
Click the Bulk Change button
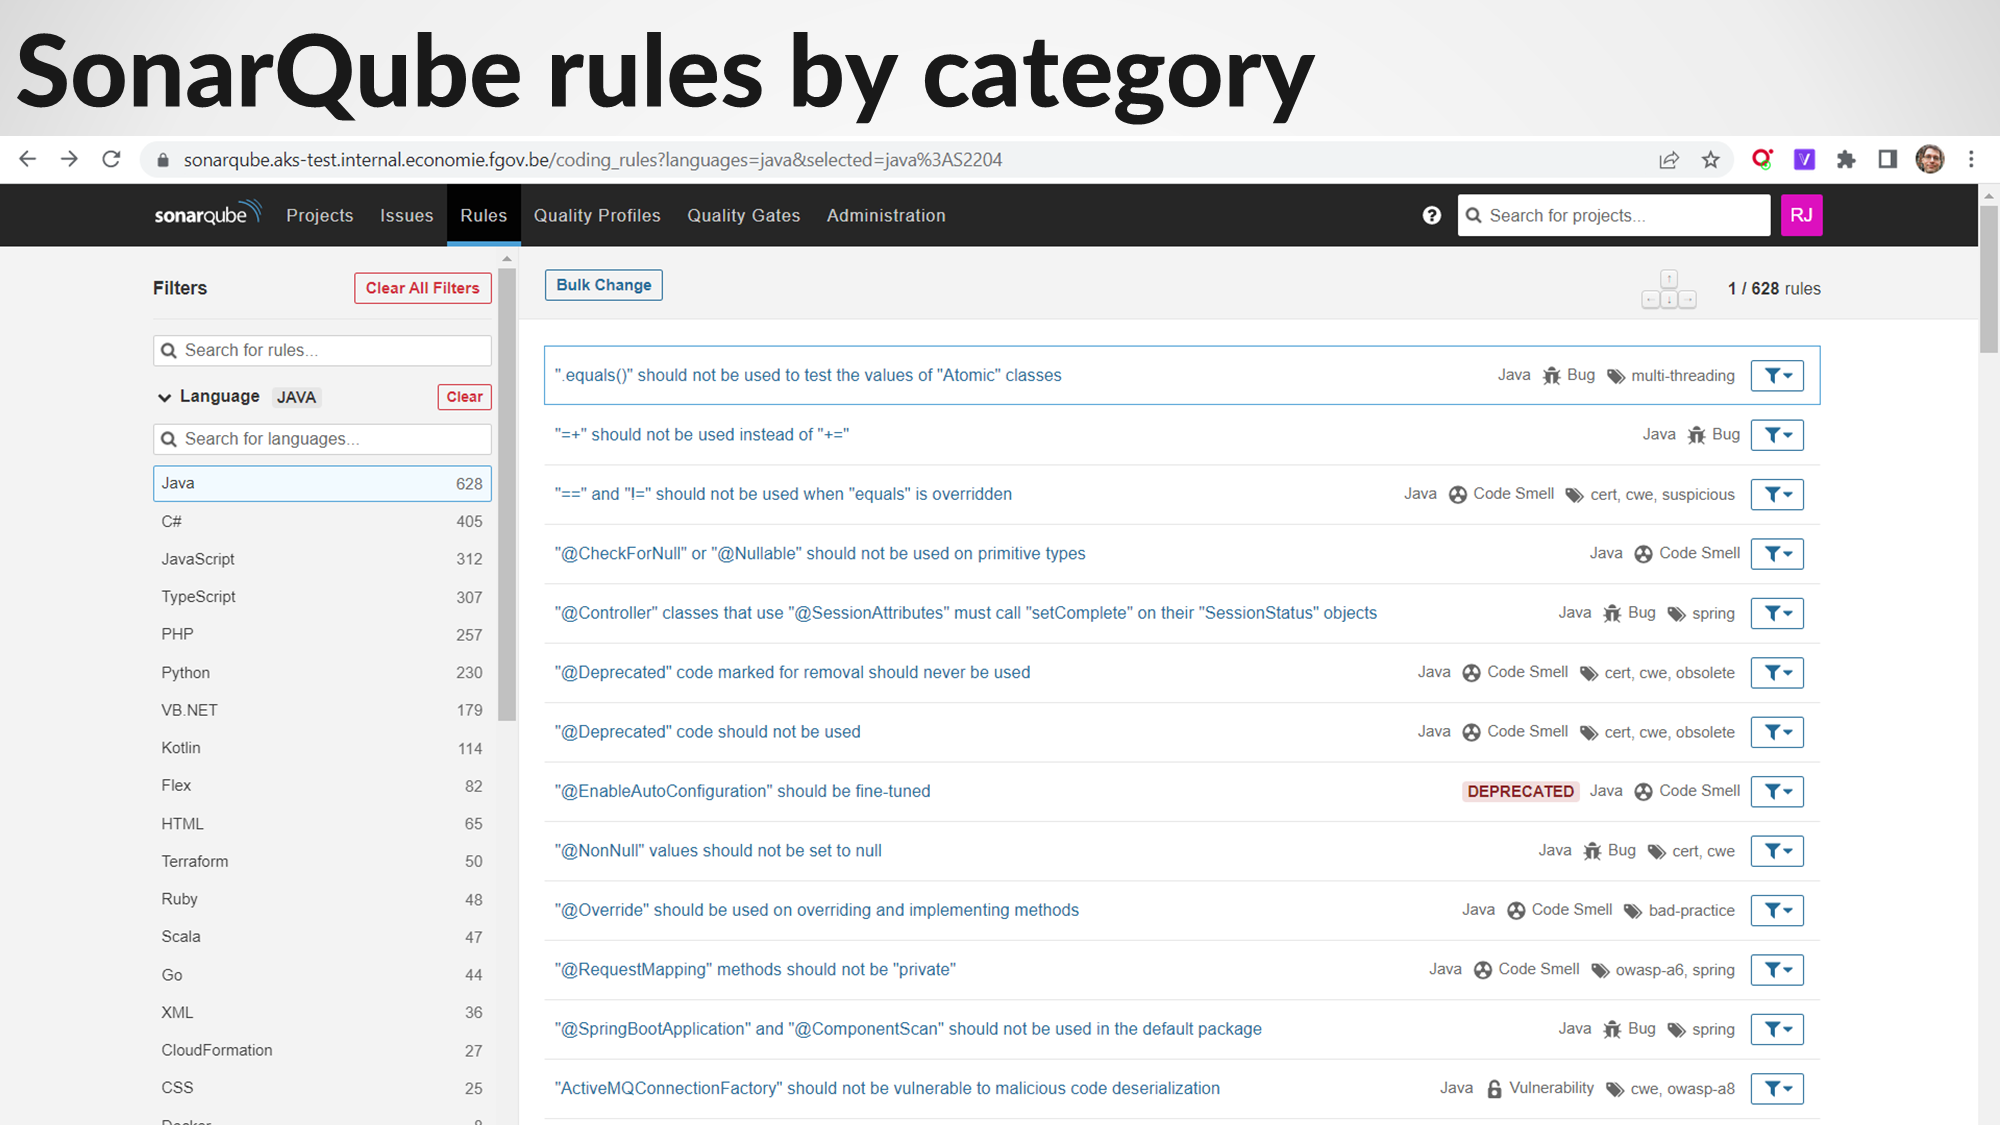[603, 285]
